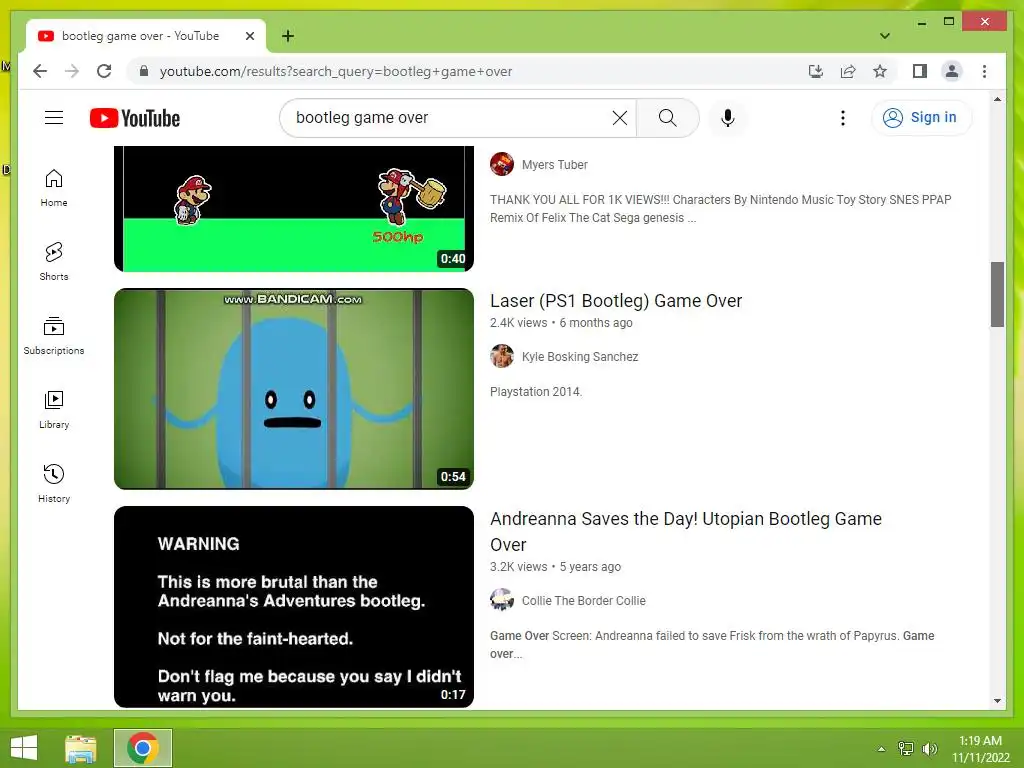Click Myers Tuber channel avatar
Viewport: 1024px width, 768px height.
[502, 165]
